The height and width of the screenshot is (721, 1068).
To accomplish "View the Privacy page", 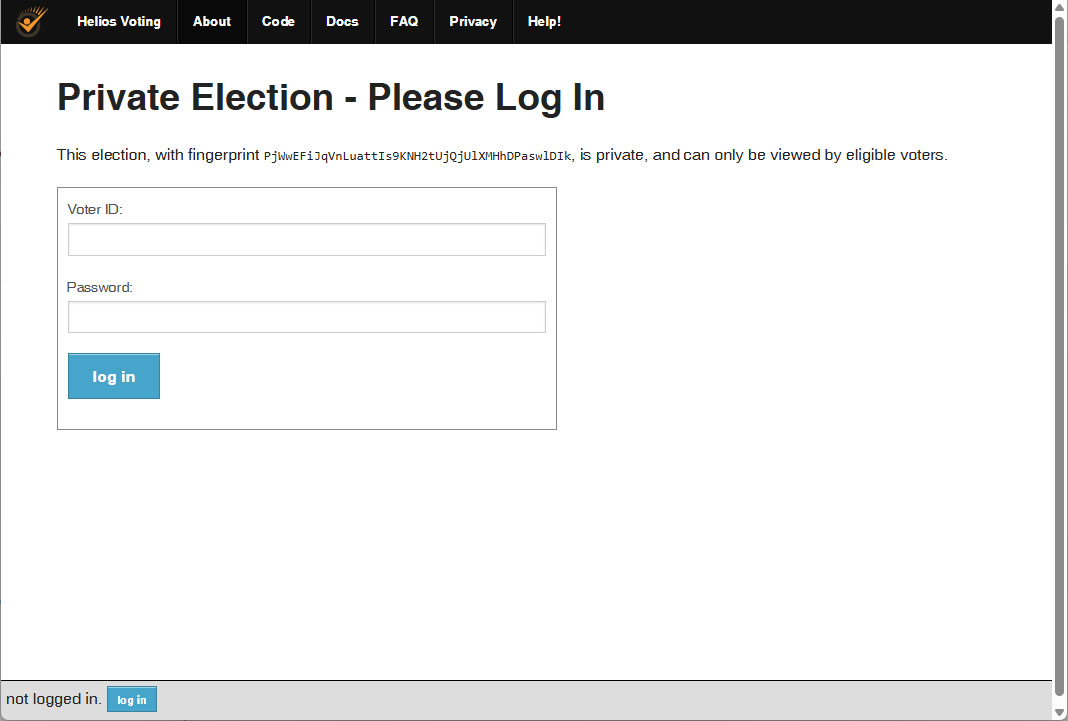I will coord(473,21).
